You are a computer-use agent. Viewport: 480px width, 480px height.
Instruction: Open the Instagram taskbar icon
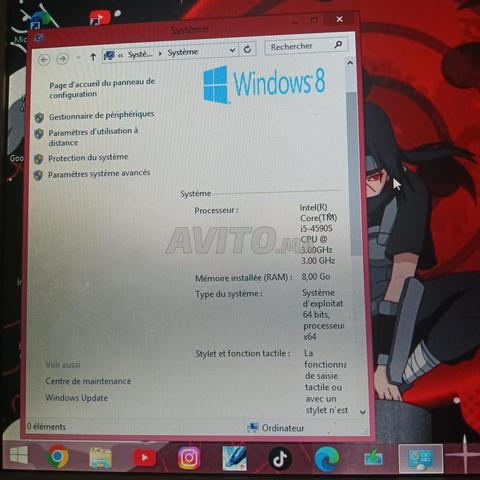(189, 458)
